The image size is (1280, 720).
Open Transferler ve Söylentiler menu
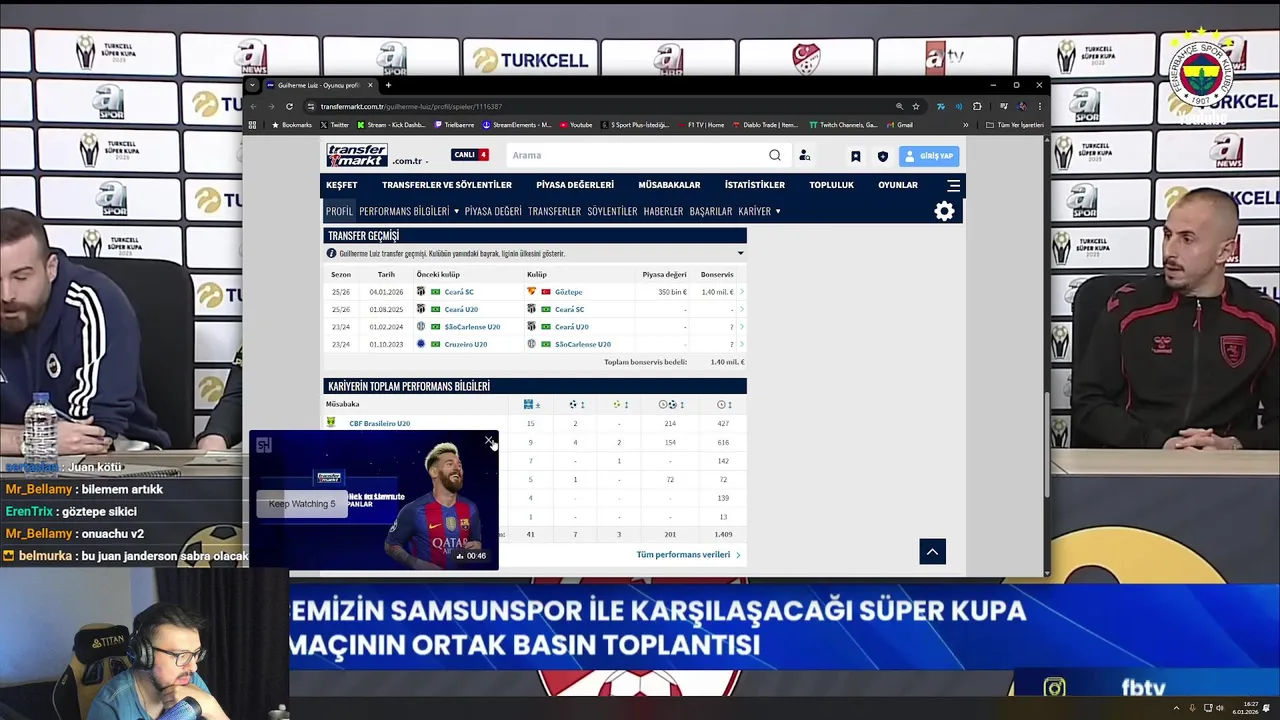pyautogui.click(x=446, y=185)
